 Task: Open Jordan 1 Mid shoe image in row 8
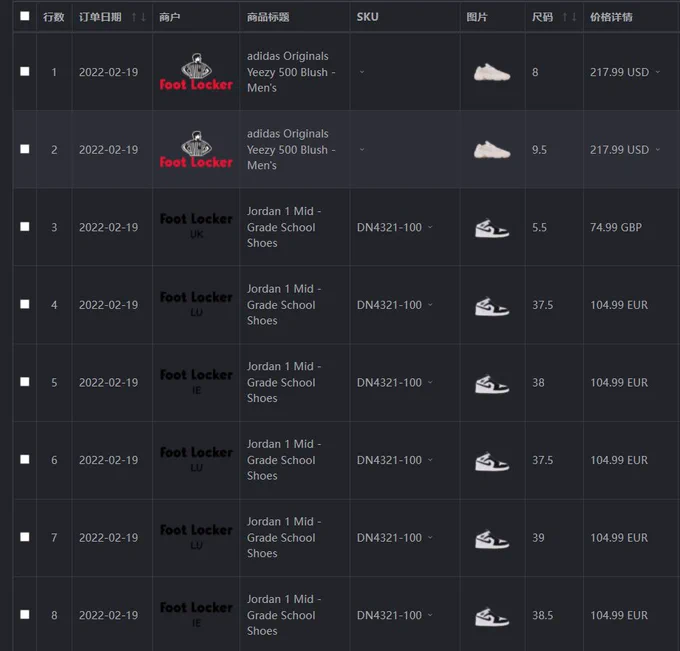(492, 617)
